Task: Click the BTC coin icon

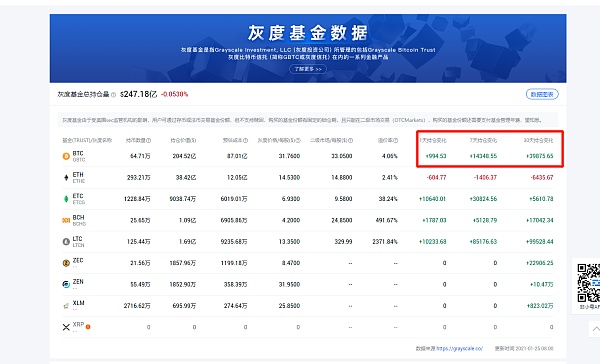Action: pyautogui.click(x=66, y=156)
